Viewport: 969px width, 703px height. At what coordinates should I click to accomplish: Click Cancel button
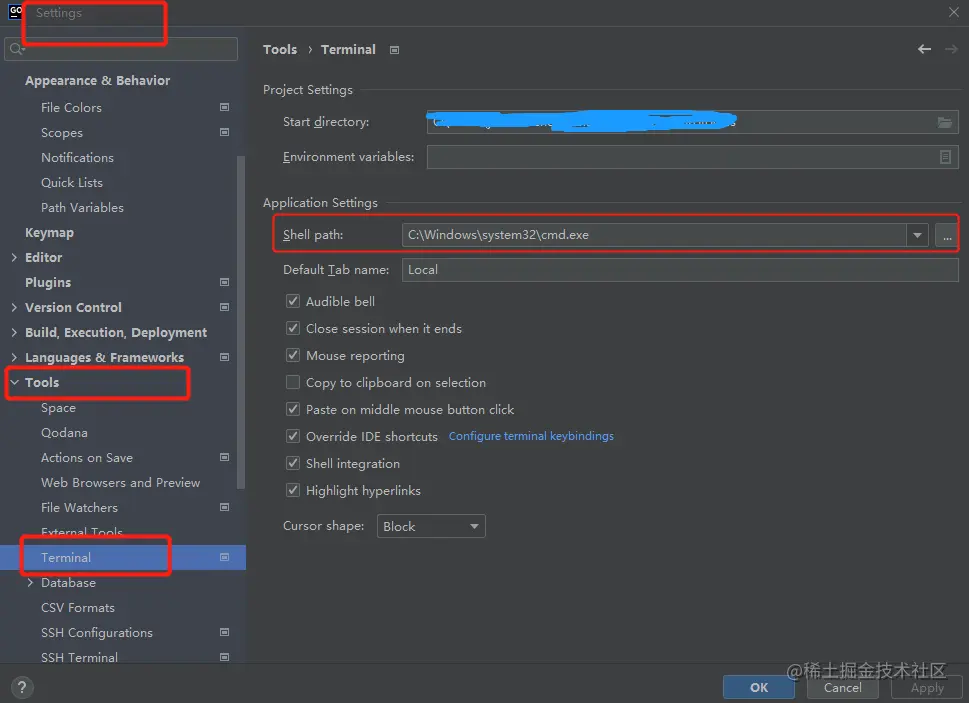842,688
